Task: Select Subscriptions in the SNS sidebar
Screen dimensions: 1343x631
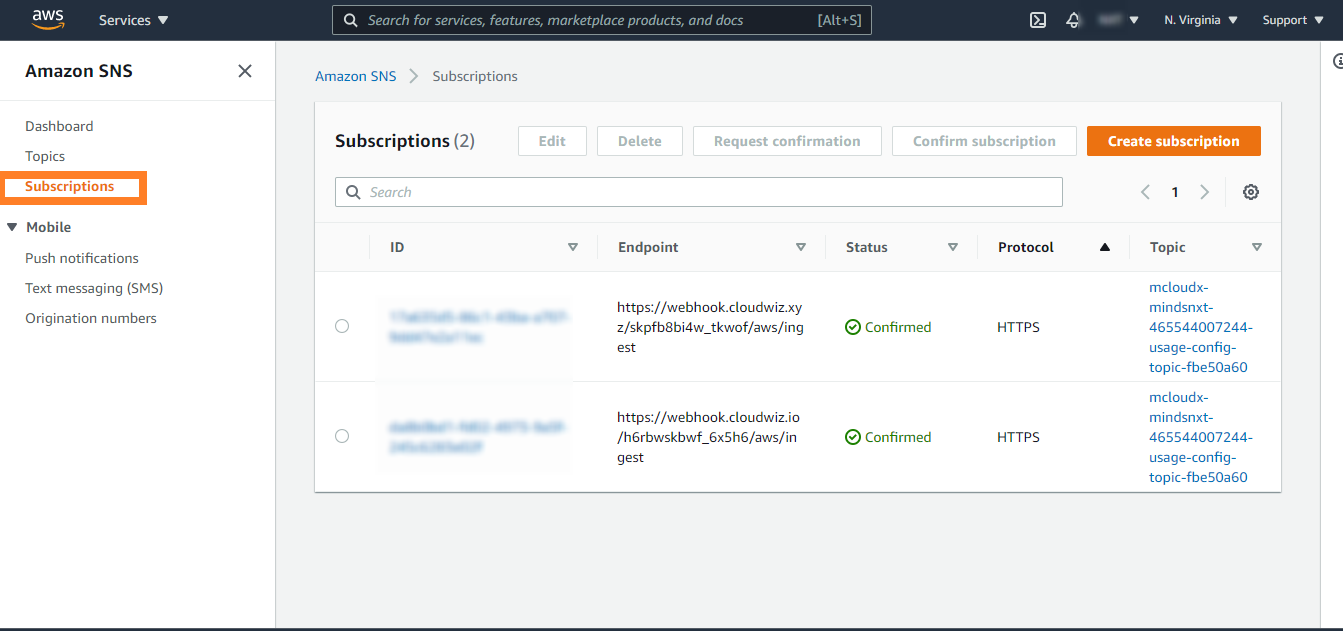Action: click(70, 187)
